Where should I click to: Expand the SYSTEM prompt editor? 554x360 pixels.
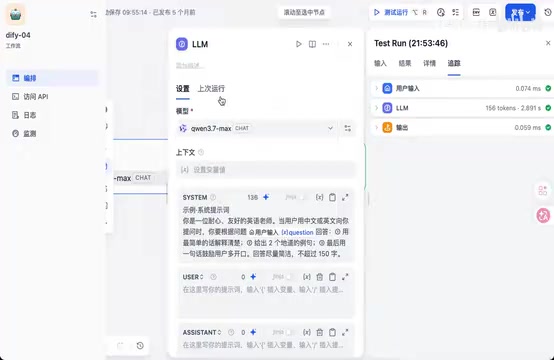(345, 197)
